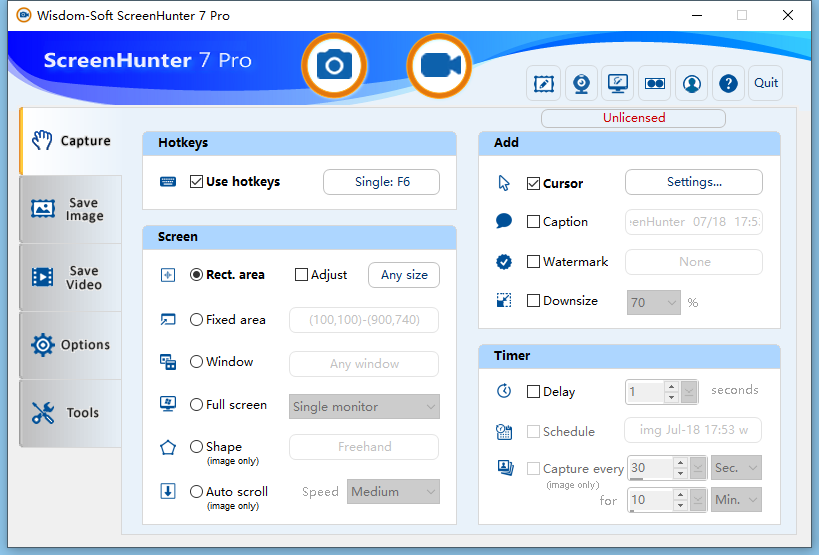Click the monitor drawing toolbar icon
The height and width of the screenshot is (555, 819).
[618, 83]
